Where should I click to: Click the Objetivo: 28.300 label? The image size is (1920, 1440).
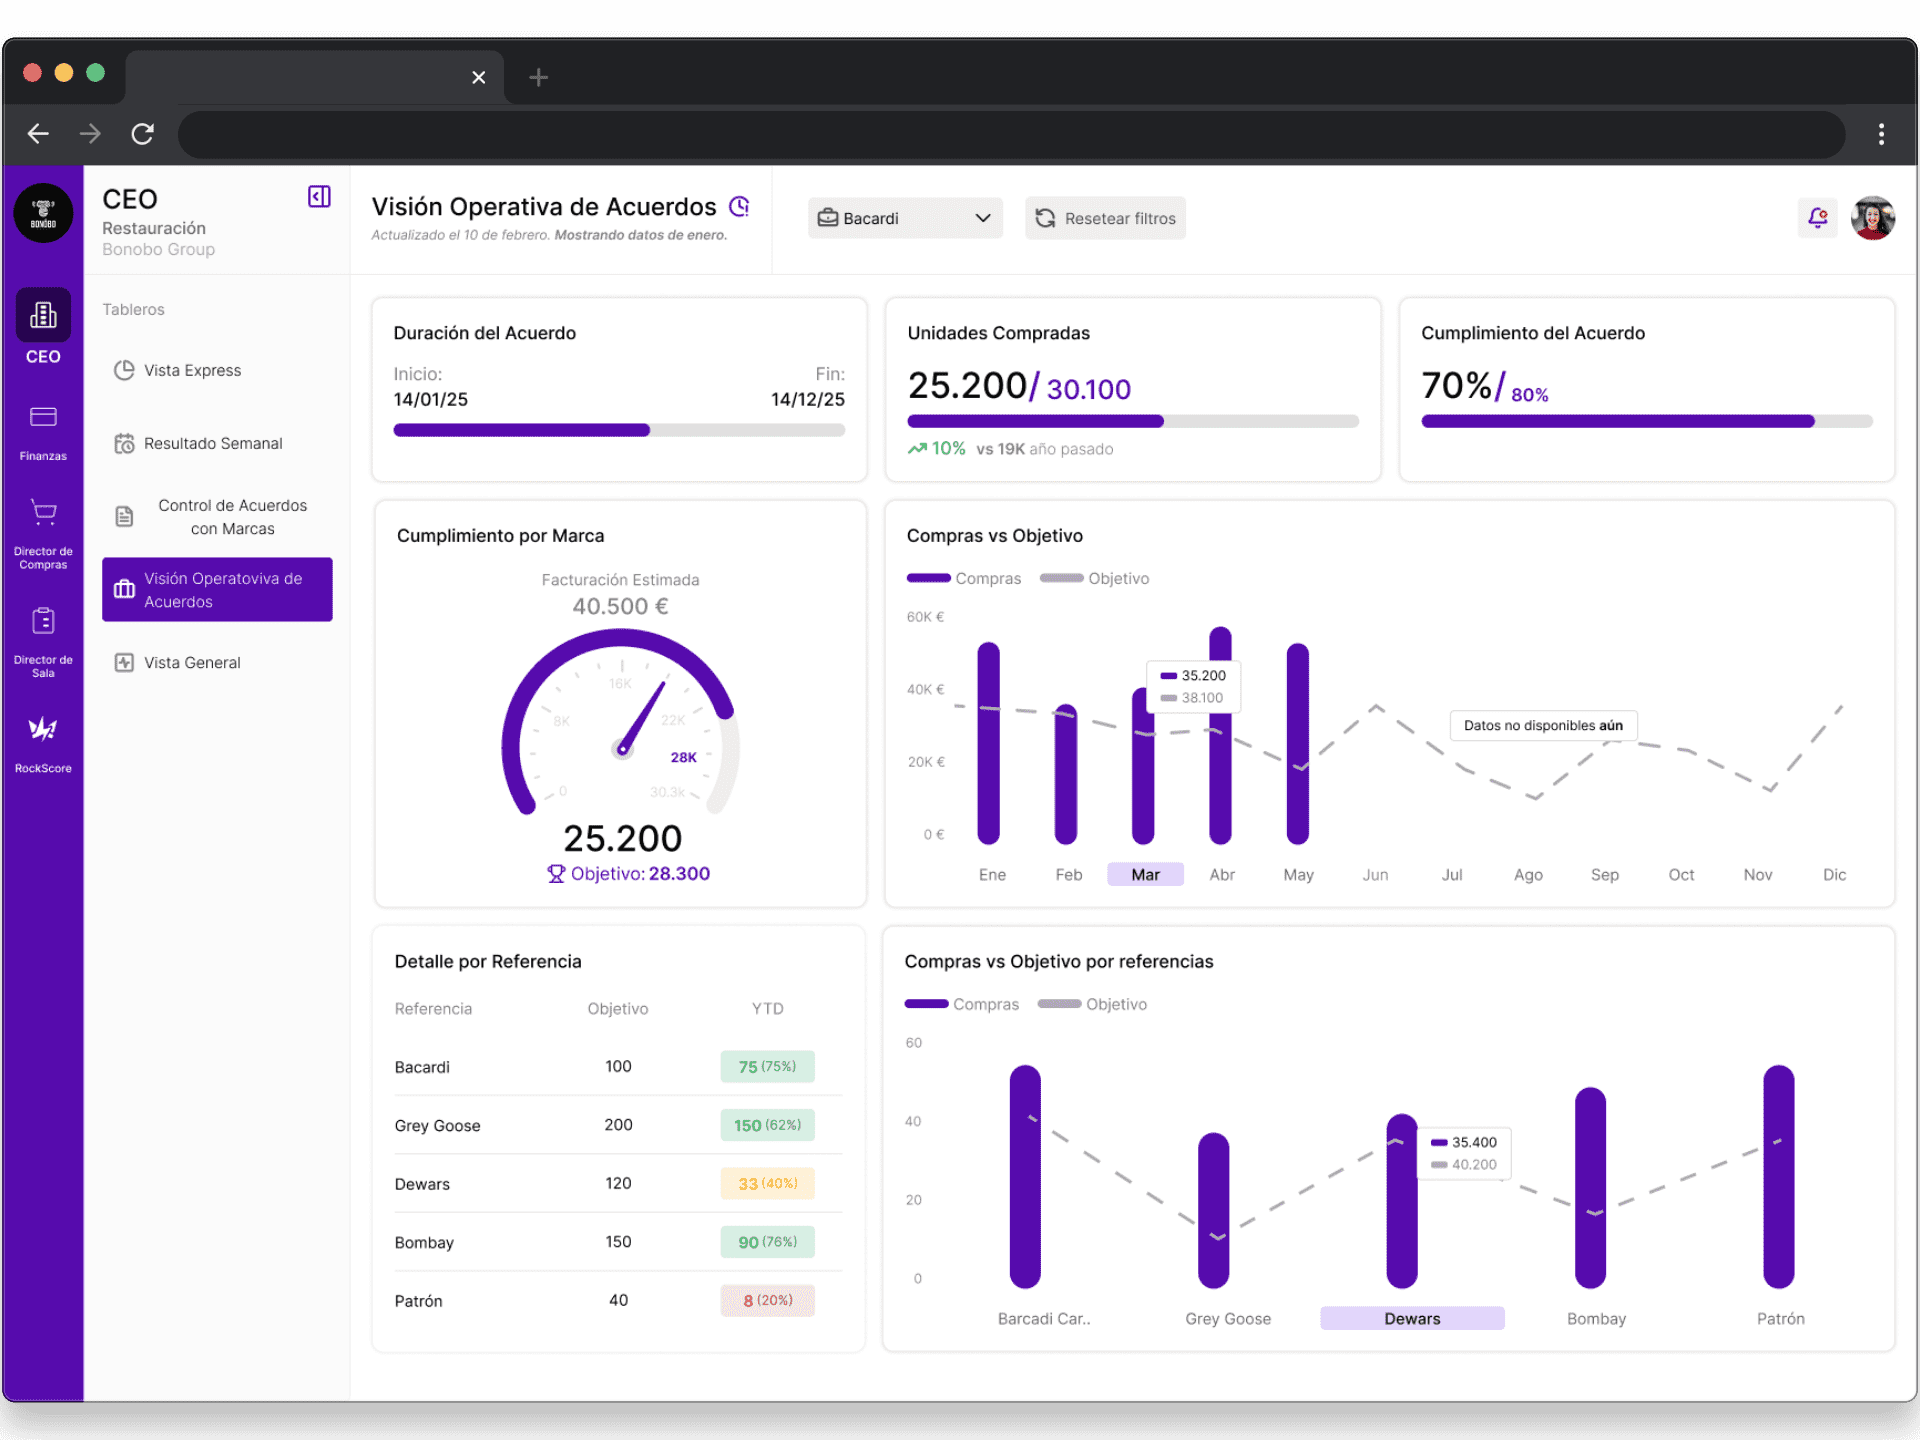point(628,873)
